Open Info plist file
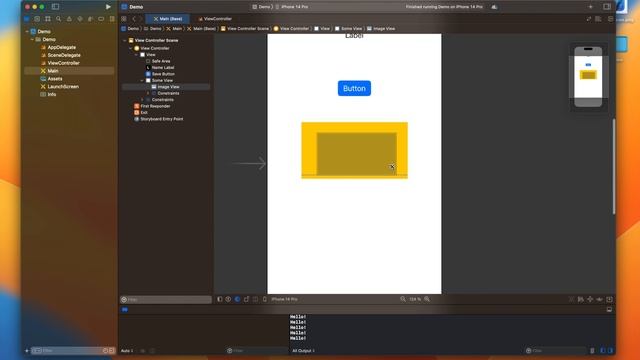 pyautogui.click(x=51, y=94)
